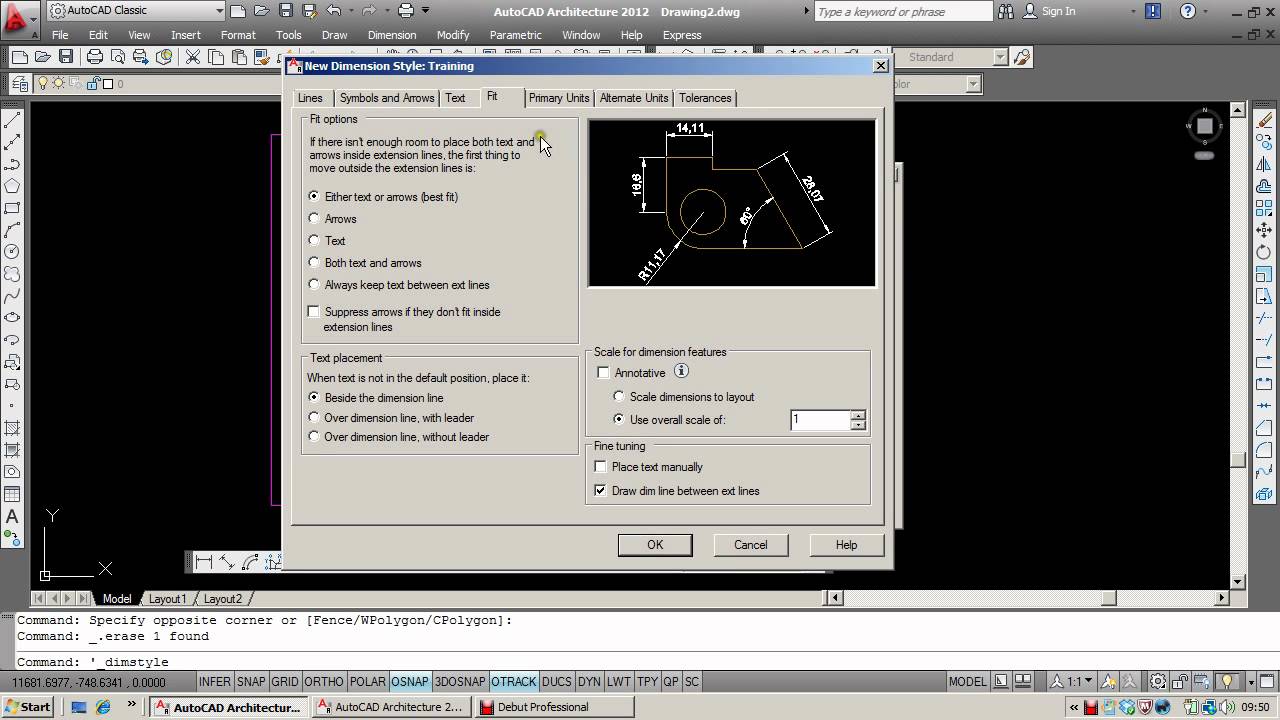The width and height of the screenshot is (1280, 720).
Task: Click the Annotative info icon
Action: (681, 371)
